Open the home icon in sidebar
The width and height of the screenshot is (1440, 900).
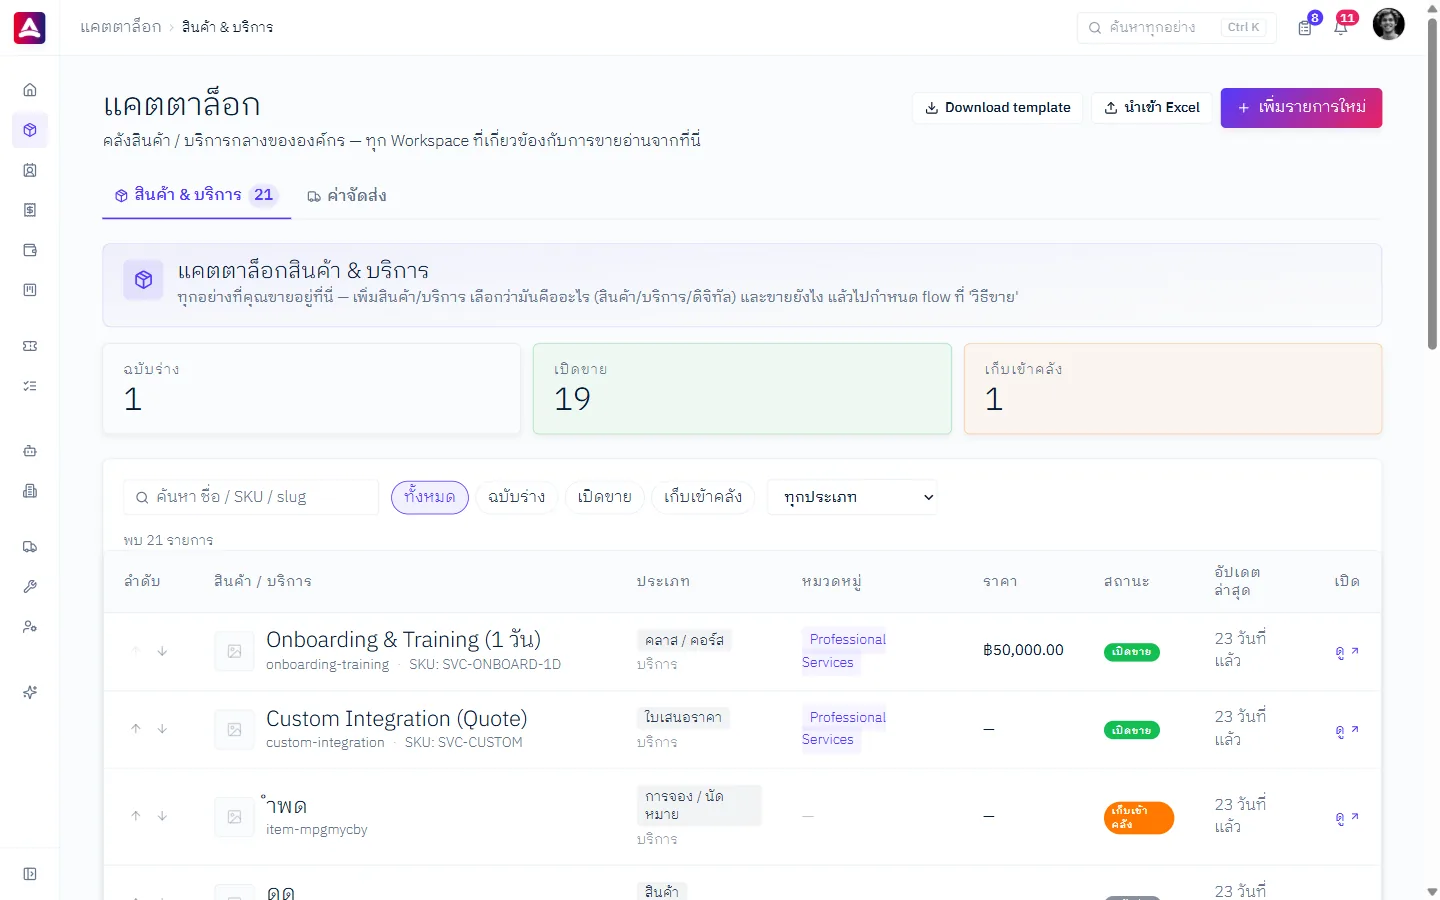[30, 90]
